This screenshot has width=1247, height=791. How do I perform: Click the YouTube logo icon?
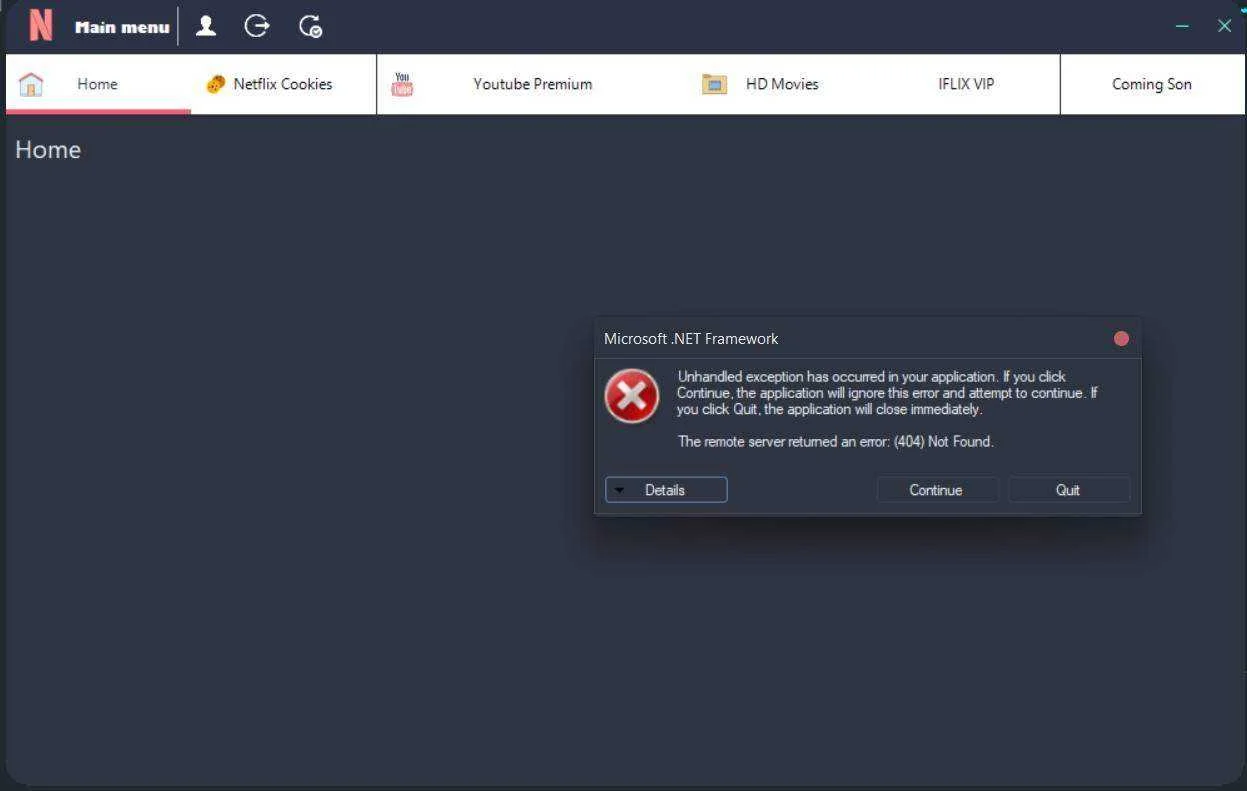click(402, 84)
